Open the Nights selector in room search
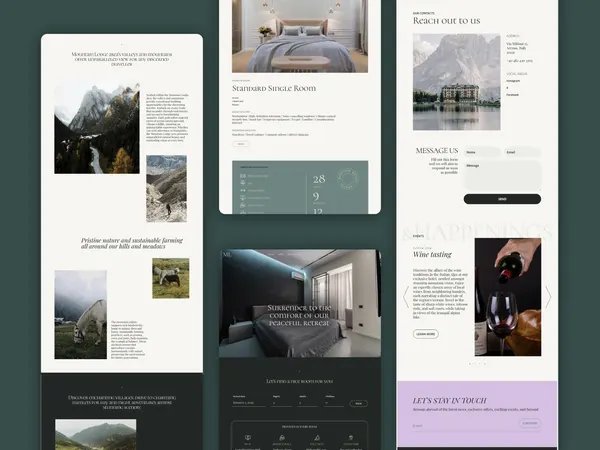This screenshot has height=450, width=600. pos(282,401)
